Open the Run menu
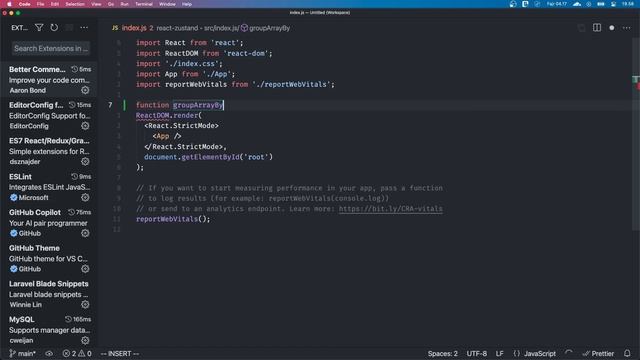This screenshot has width=640, height=360. pyautogui.click(x=124, y=4)
